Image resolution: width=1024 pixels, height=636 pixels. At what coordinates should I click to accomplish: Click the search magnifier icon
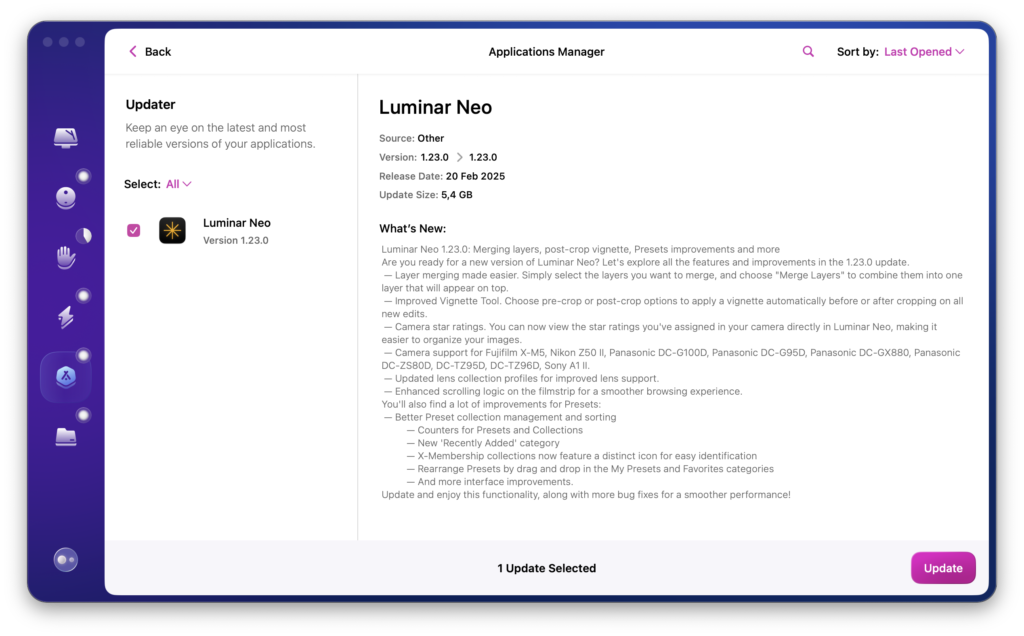tap(808, 52)
